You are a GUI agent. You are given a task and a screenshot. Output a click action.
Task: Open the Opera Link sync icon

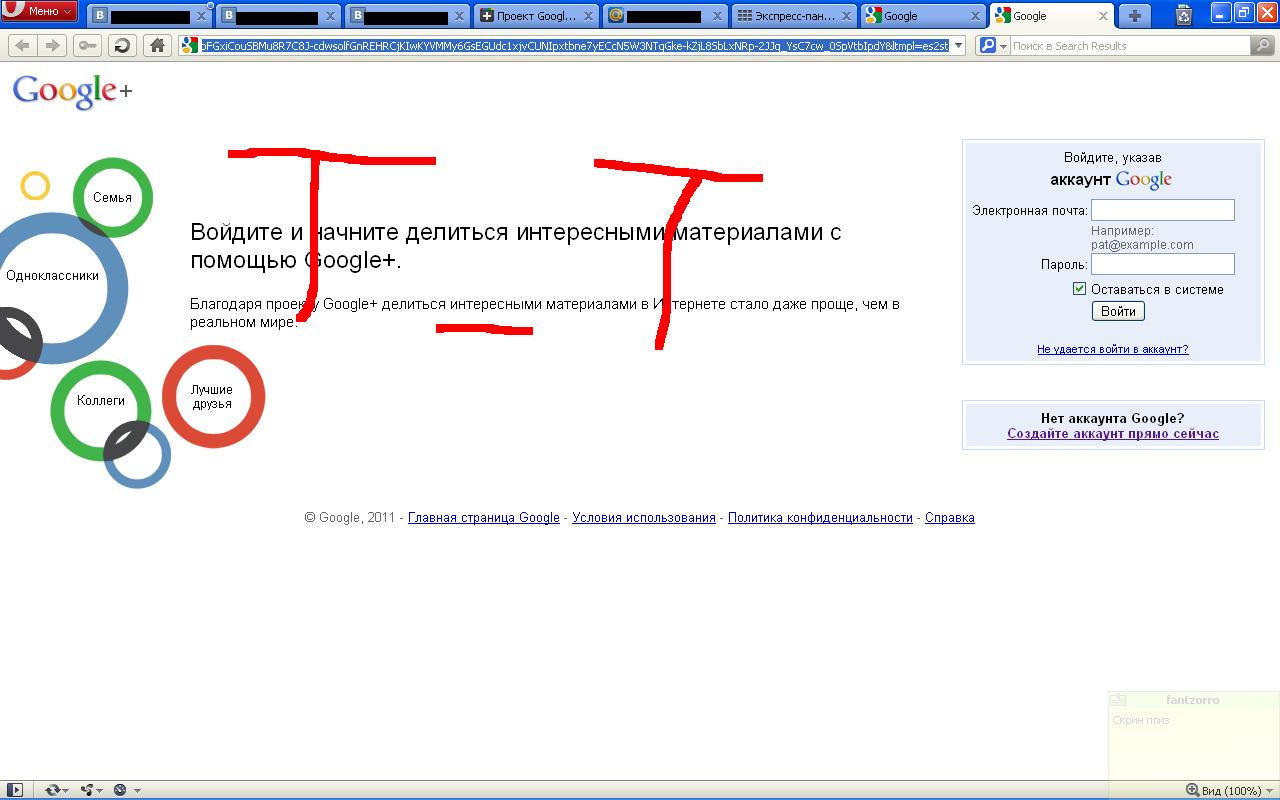[52, 790]
